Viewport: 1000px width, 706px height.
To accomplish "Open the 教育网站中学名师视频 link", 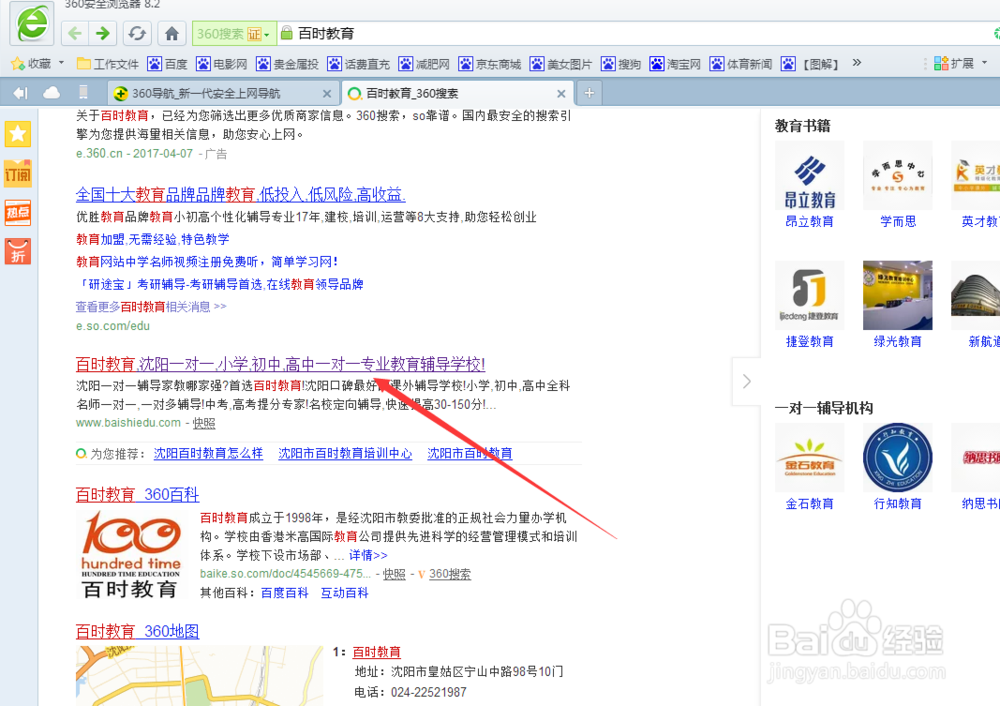I will [x=207, y=261].
